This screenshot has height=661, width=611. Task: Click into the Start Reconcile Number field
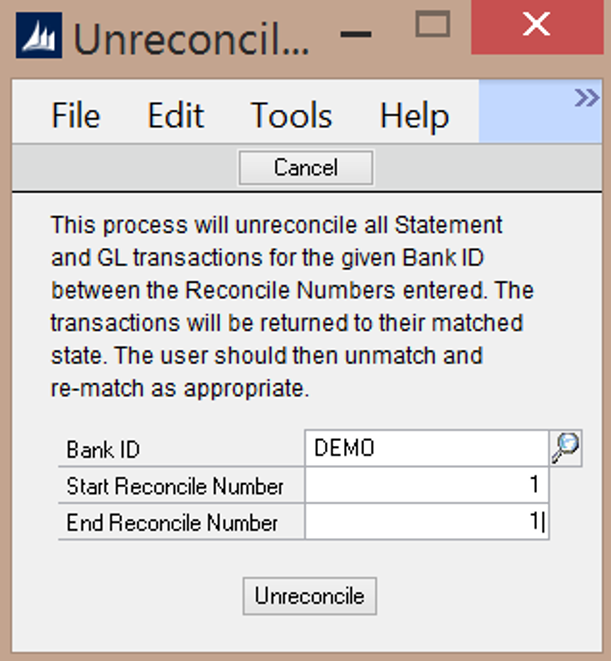[x=427, y=487]
